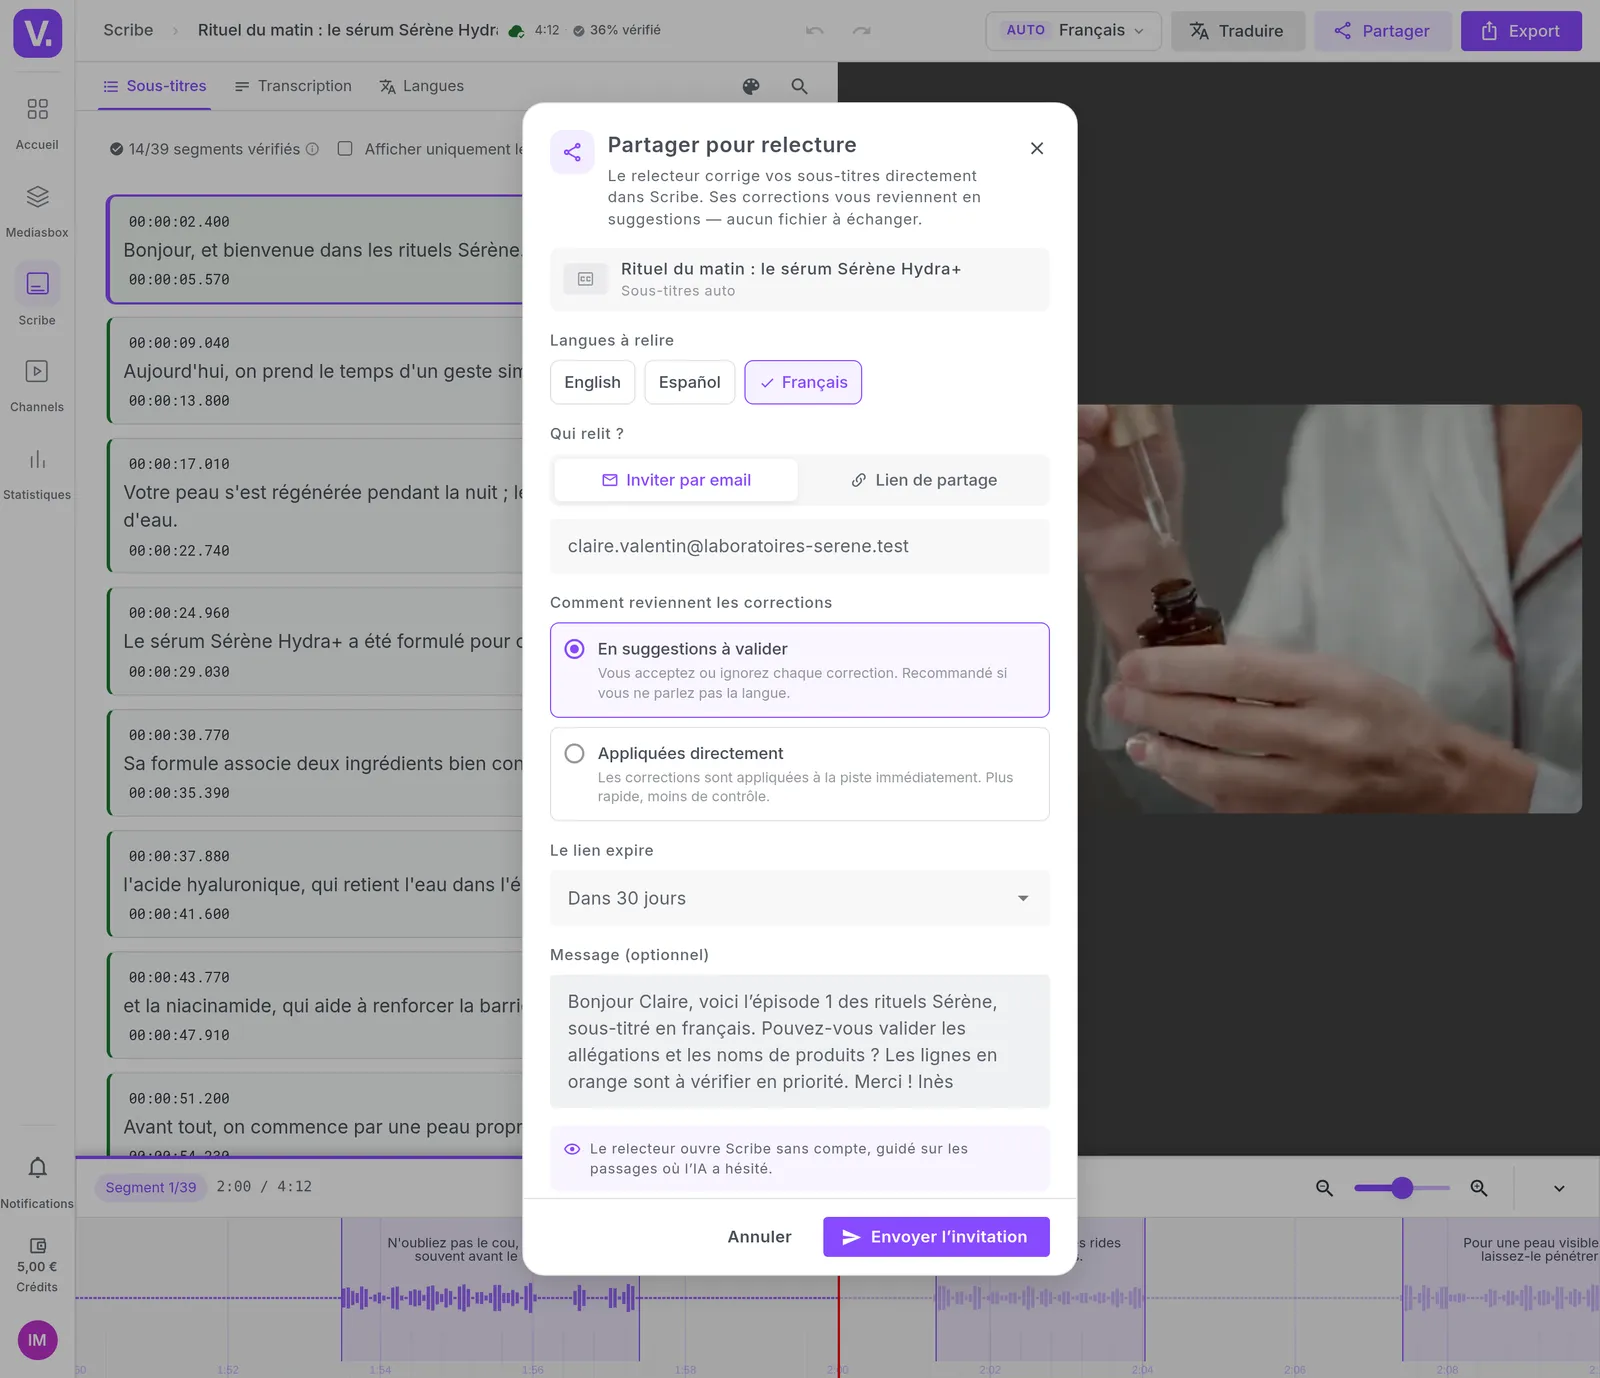The width and height of the screenshot is (1600, 1378).
Task: Select the segment starting 00:00:30.770
Action: 315,764
